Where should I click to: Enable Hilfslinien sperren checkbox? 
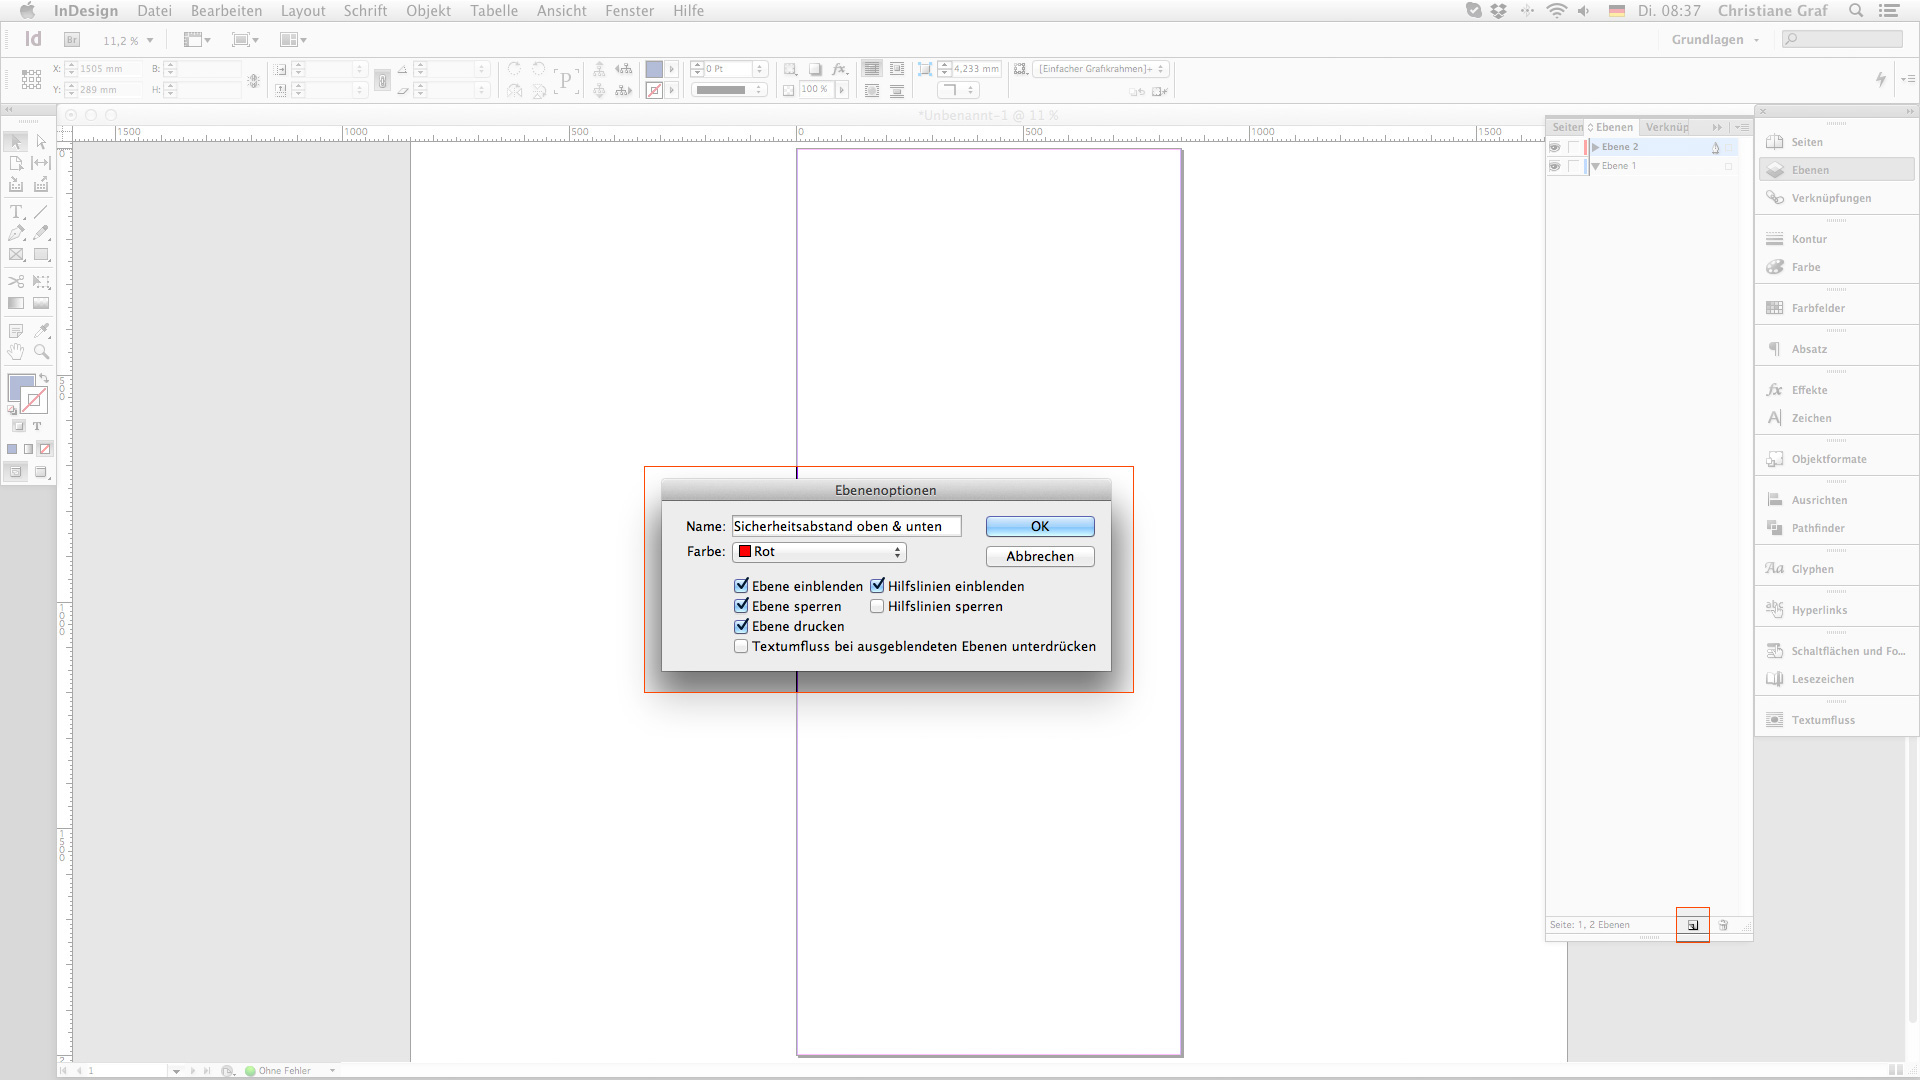(x=877, y=606)
